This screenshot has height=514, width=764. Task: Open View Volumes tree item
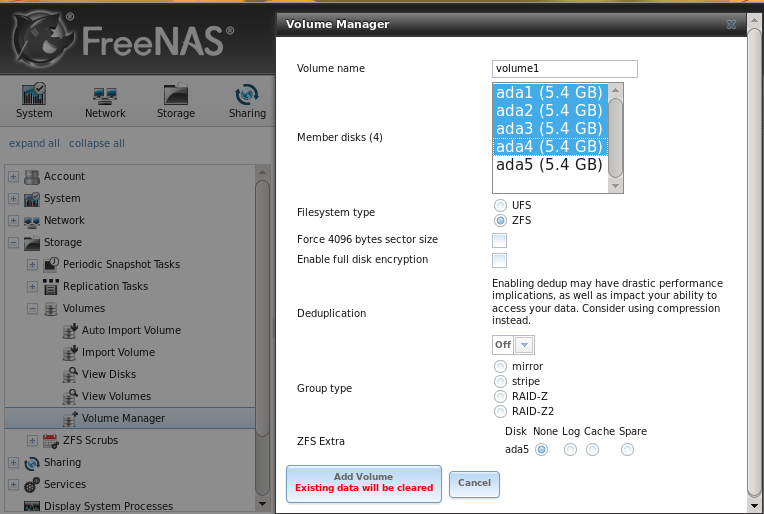116,397
